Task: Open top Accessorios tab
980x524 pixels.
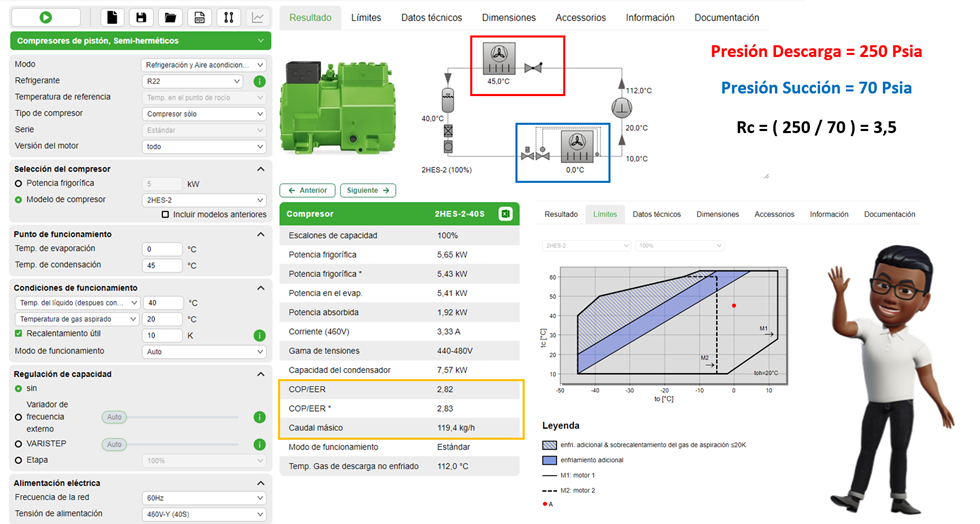Action: pyautogui.click(x=581, y=18)
